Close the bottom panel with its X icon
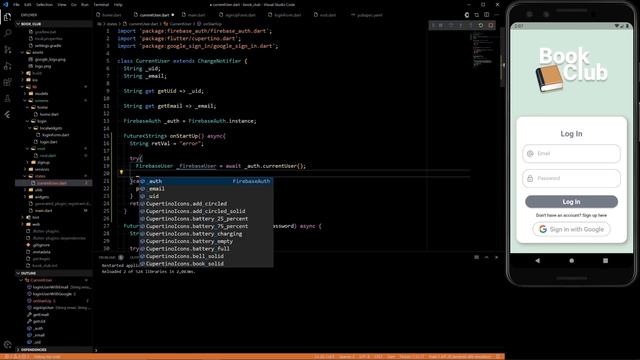Image resolution: width=640 pixels, height=360 pixels. click(496, 258)
